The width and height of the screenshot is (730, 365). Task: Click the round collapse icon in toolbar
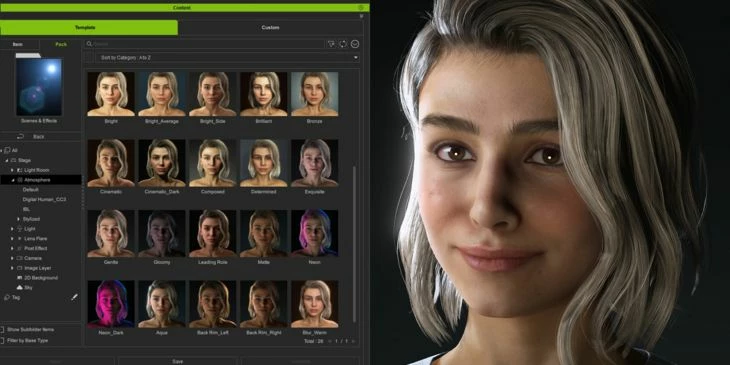[x=355, y=44]
